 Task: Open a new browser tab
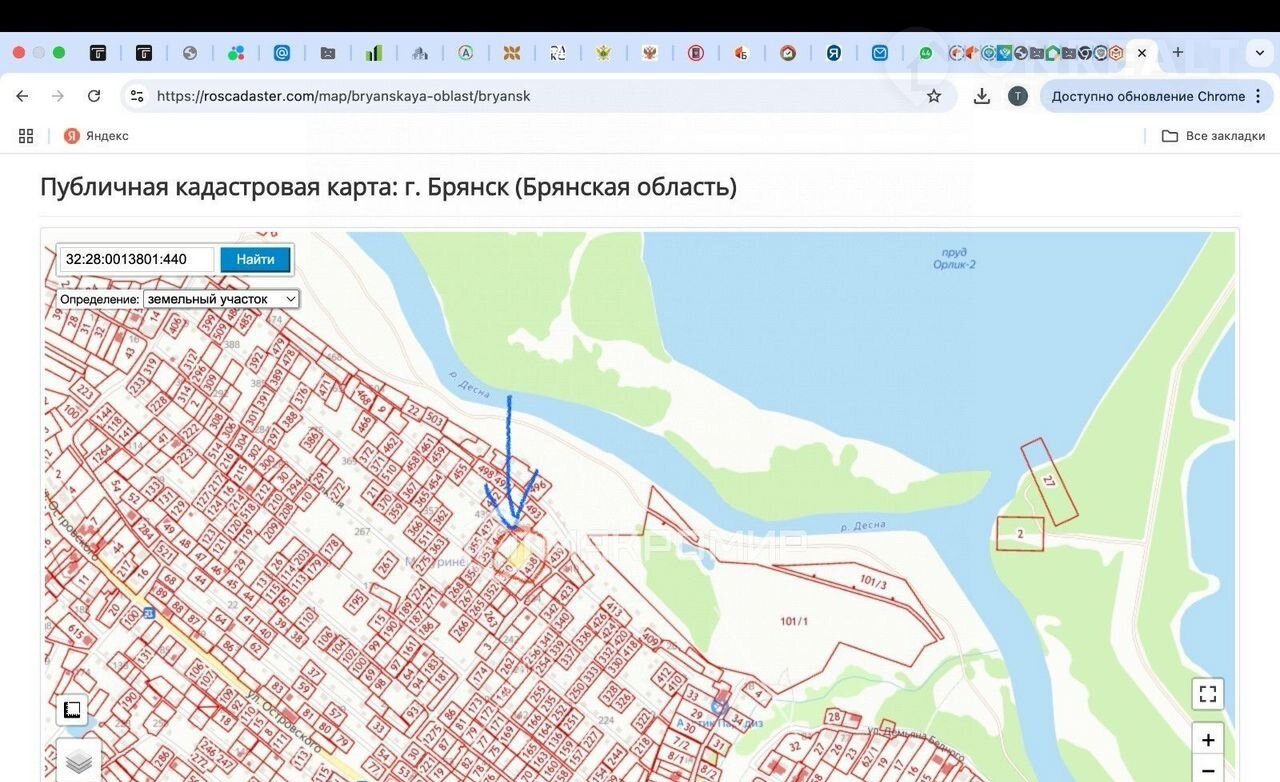point(1177,52)
